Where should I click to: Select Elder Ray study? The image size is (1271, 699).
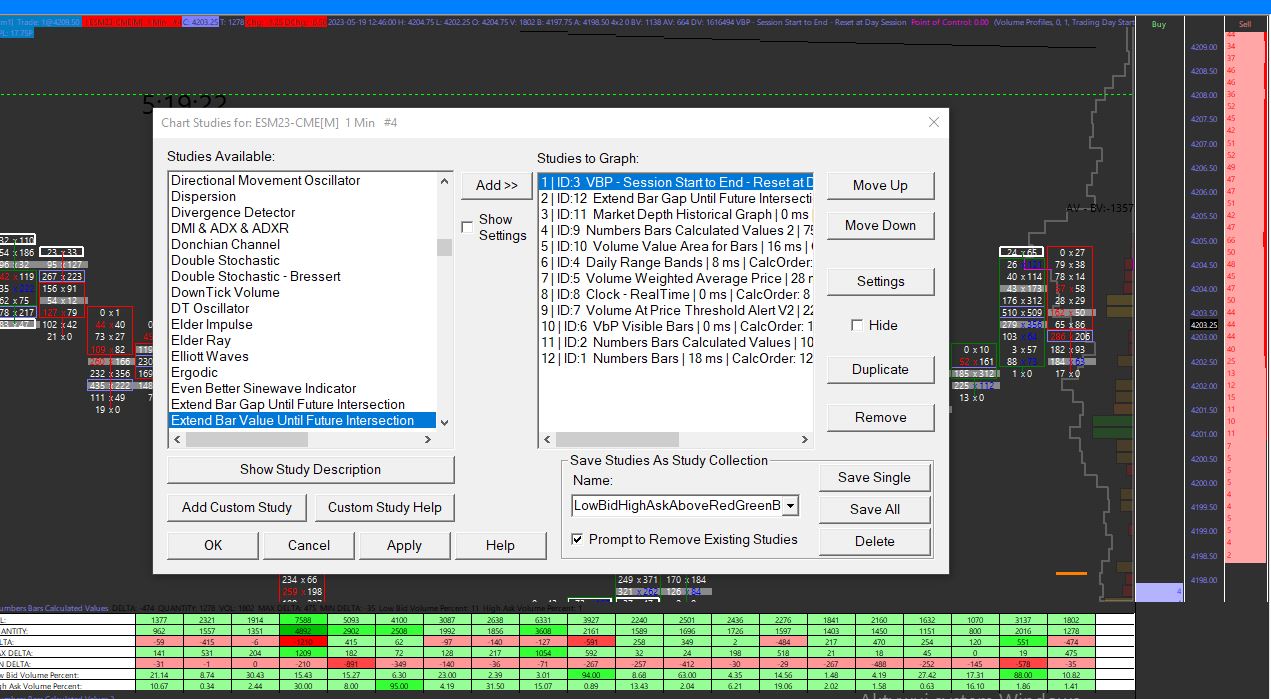point(303,340)
